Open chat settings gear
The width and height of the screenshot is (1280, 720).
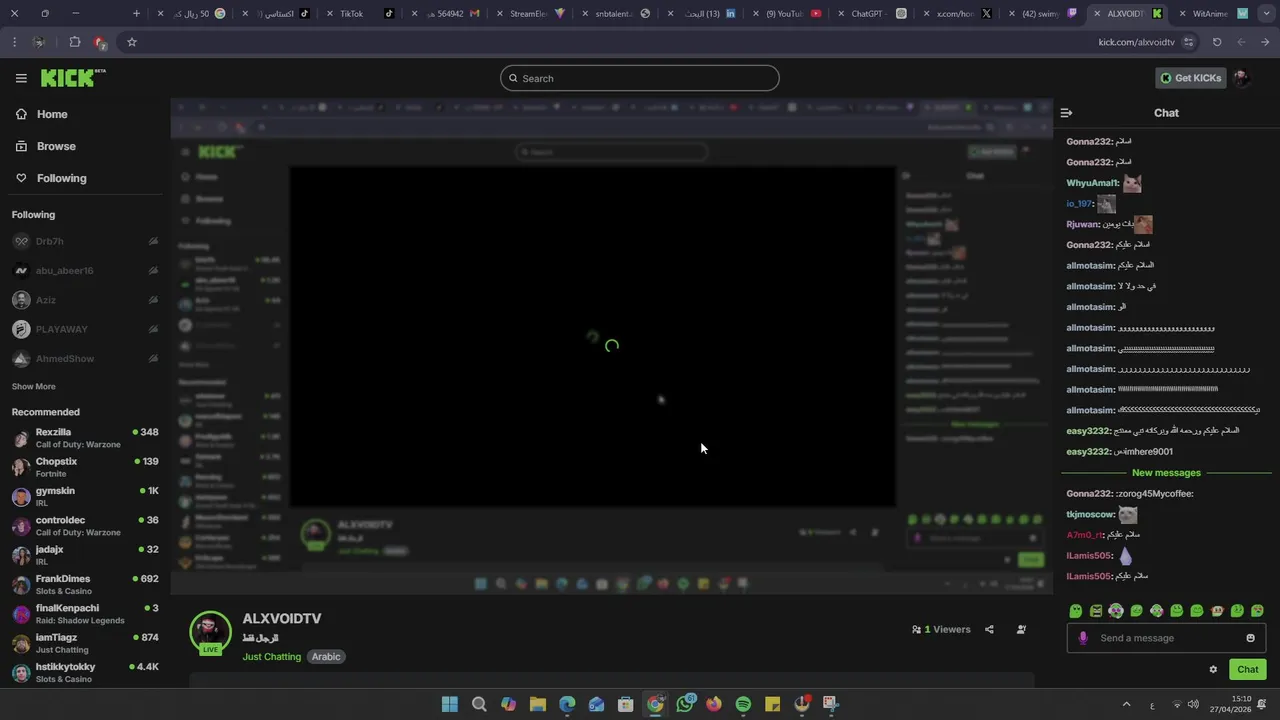[x=1213, y=670]
